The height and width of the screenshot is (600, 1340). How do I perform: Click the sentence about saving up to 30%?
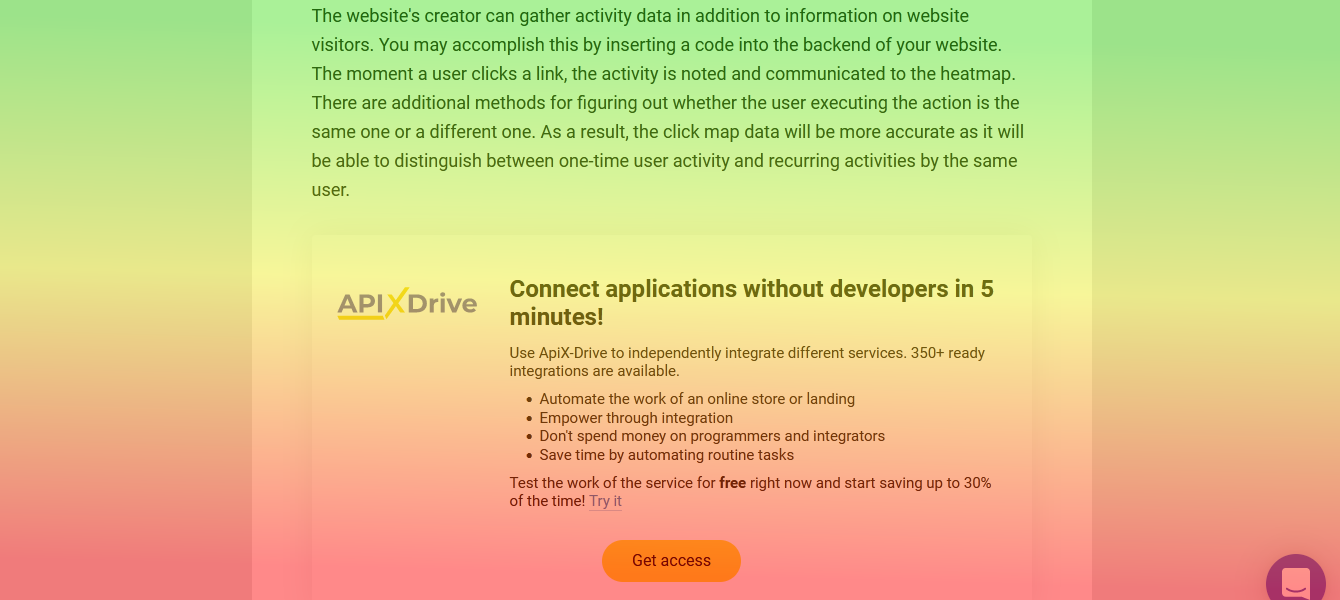[750, 491]
